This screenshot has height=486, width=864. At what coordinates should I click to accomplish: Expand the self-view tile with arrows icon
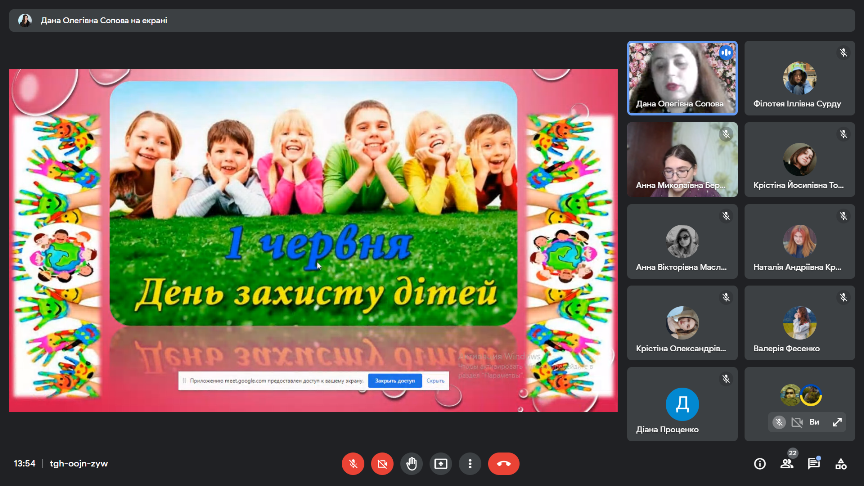pos(837,422)
